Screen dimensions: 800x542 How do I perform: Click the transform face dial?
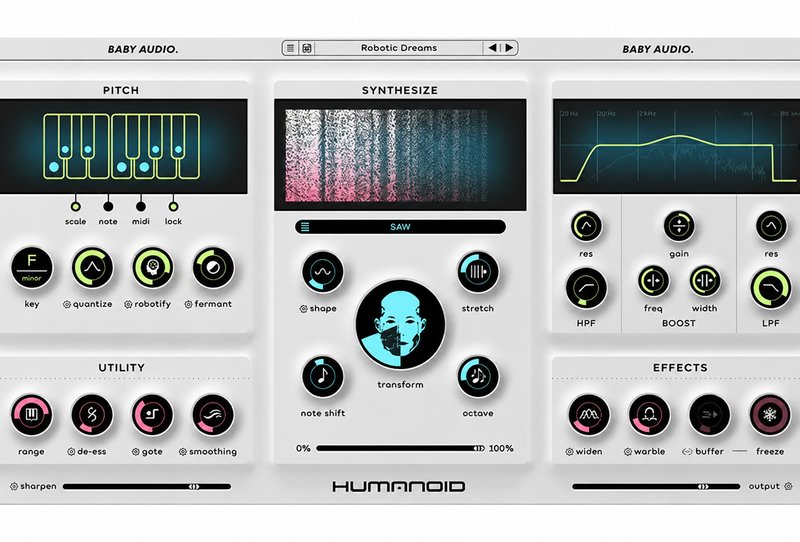coord(401,325)
